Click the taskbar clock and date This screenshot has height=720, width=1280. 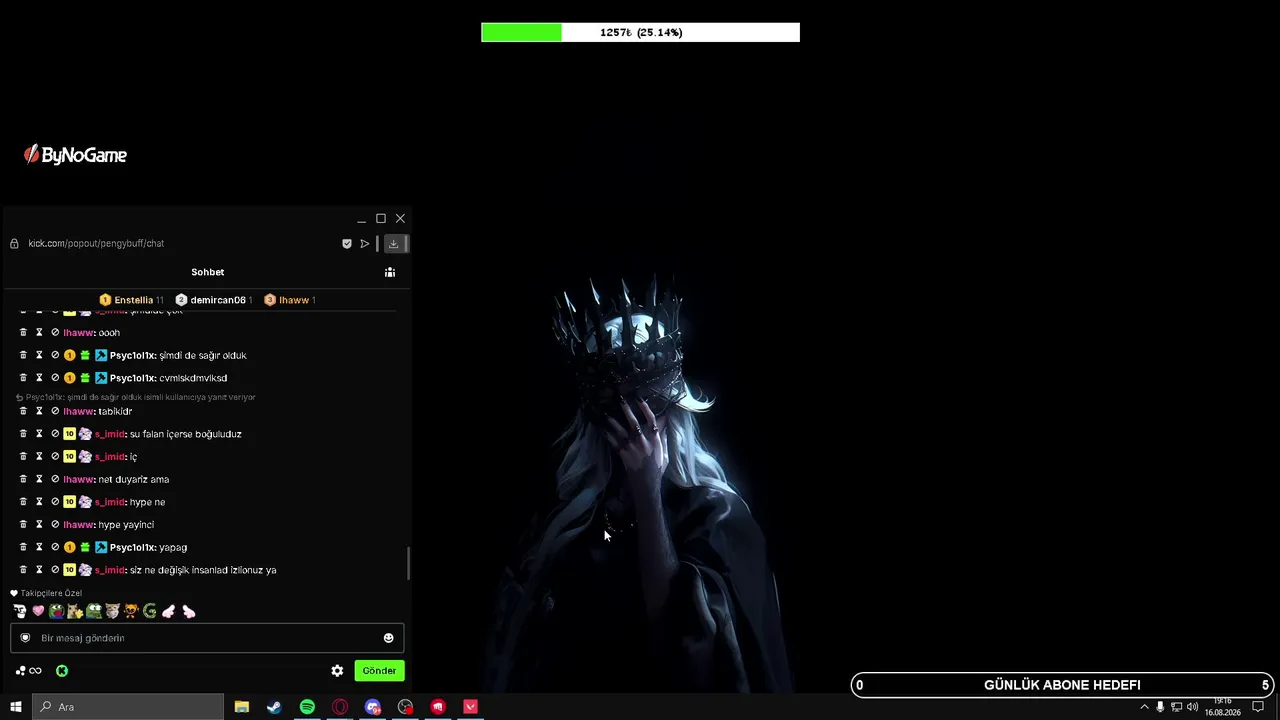(1222, 707)
